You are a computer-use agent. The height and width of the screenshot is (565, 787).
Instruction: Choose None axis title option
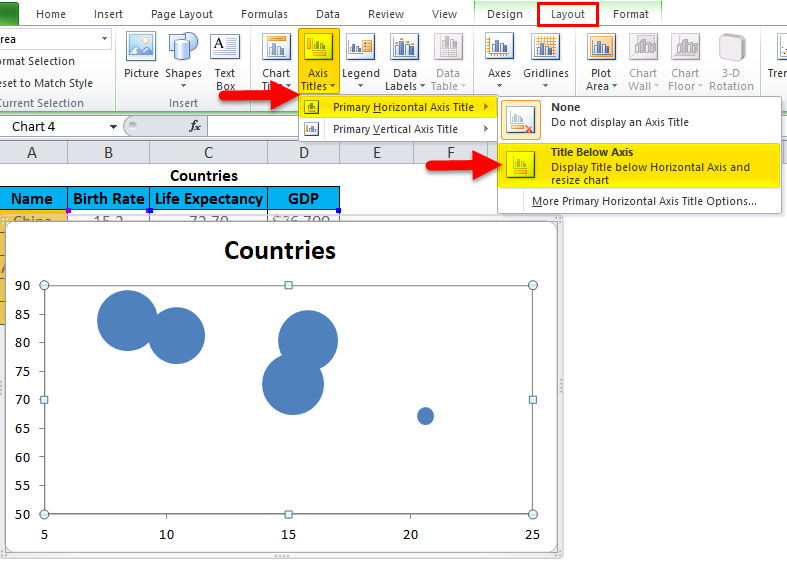(x=639, y=119)
